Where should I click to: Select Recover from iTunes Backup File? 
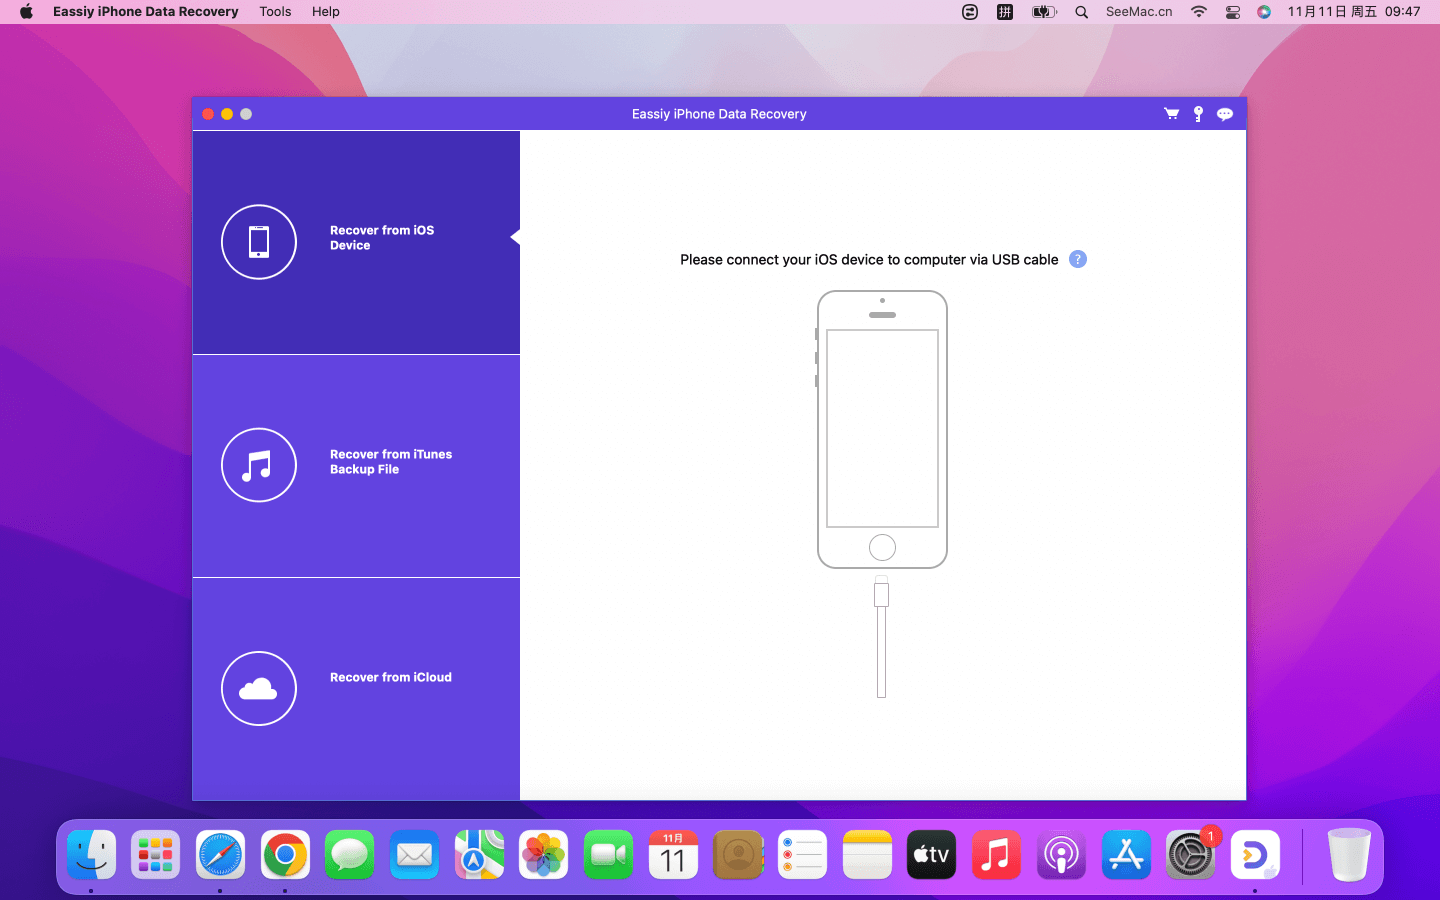click(x=390, y=462)
